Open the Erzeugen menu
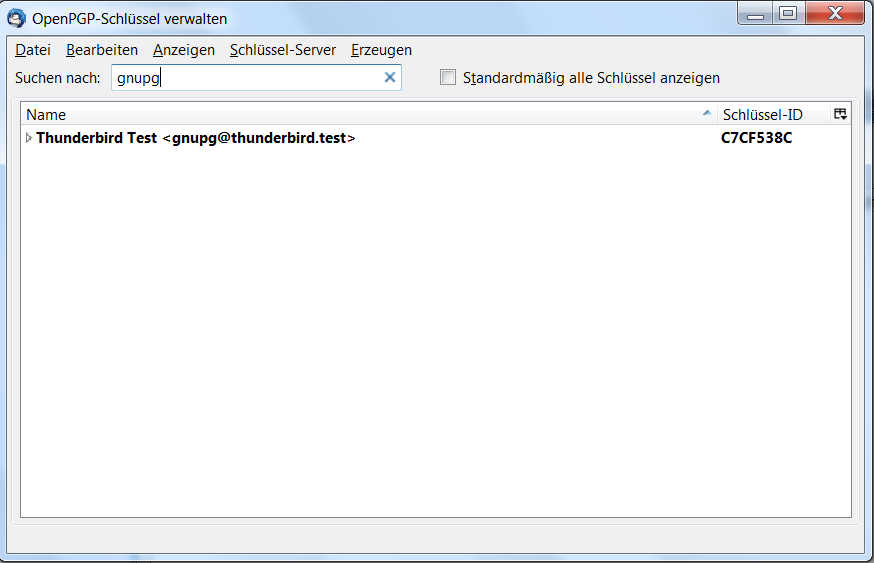Viewport: 874px width, 563px height. (381, 50)
